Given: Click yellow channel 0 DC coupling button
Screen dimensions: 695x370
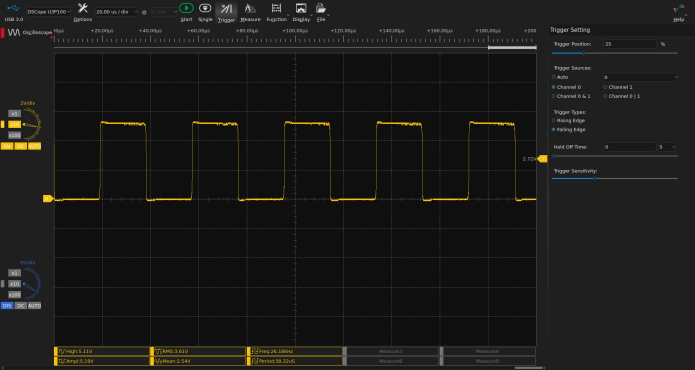Looking at the screenshot, I should tap(20, 146).
